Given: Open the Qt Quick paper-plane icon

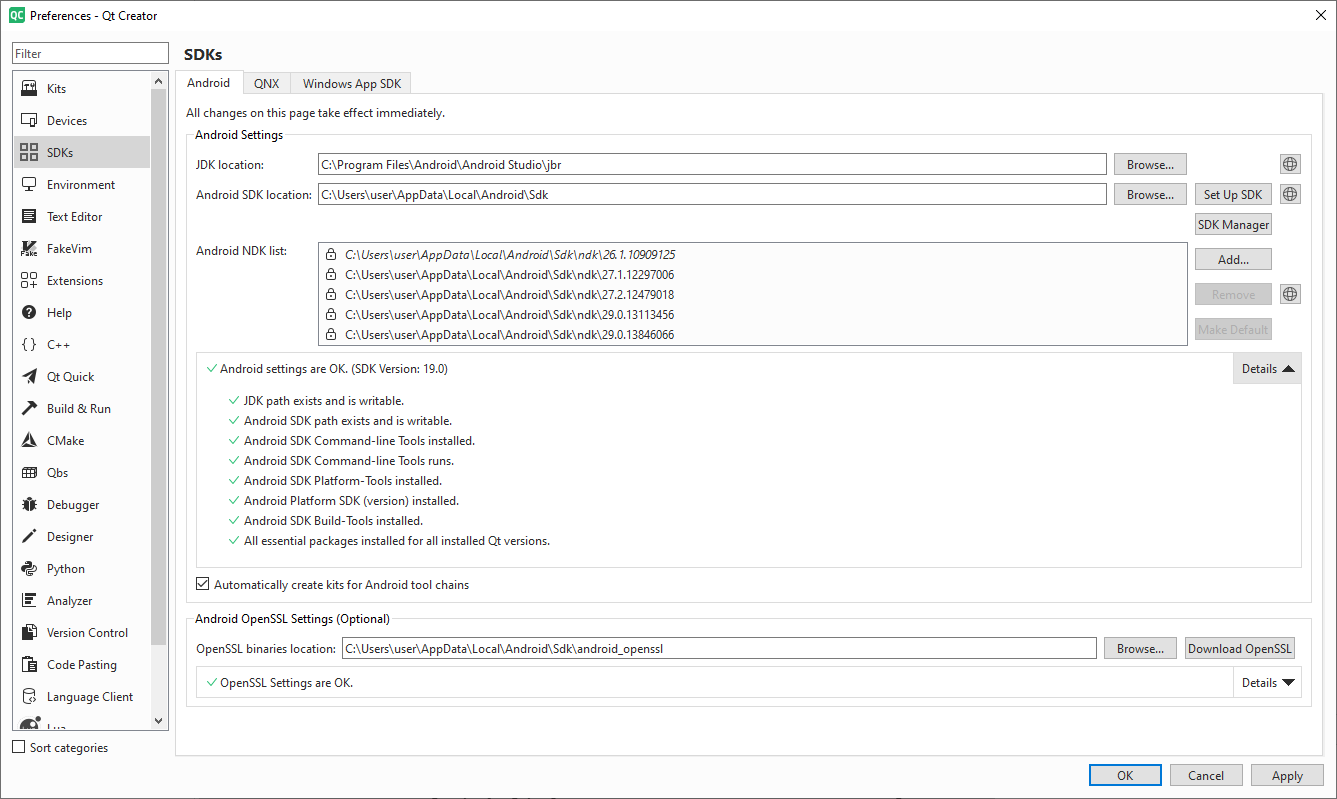Looking at the screenshot, I should [29, 377].
